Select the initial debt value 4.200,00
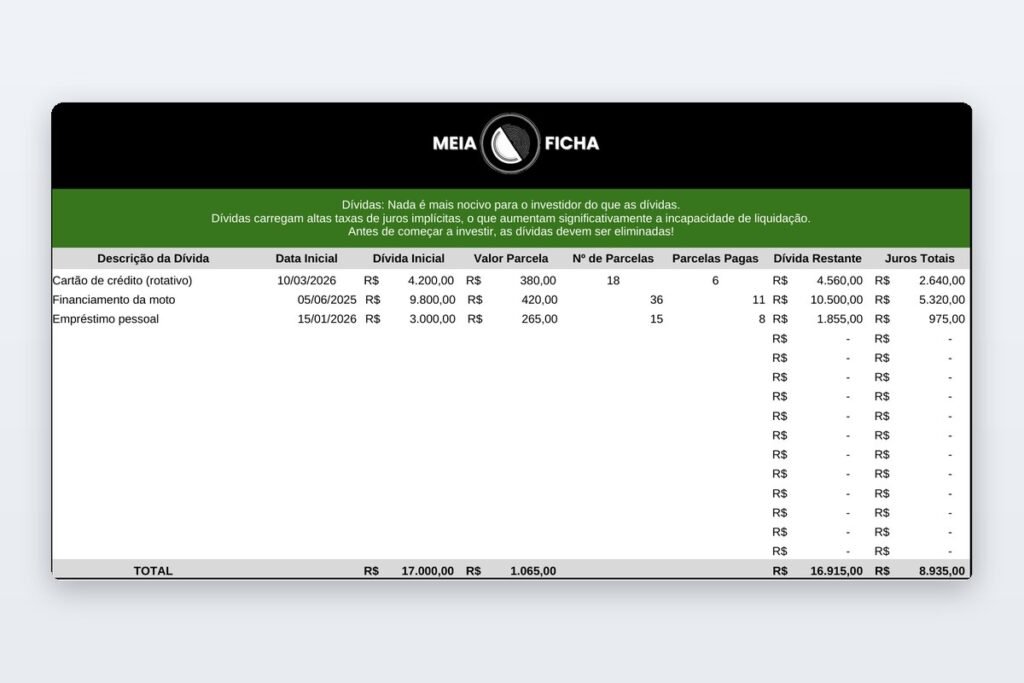The height and width of the screenshot is (683, 1024). point(430,281)
